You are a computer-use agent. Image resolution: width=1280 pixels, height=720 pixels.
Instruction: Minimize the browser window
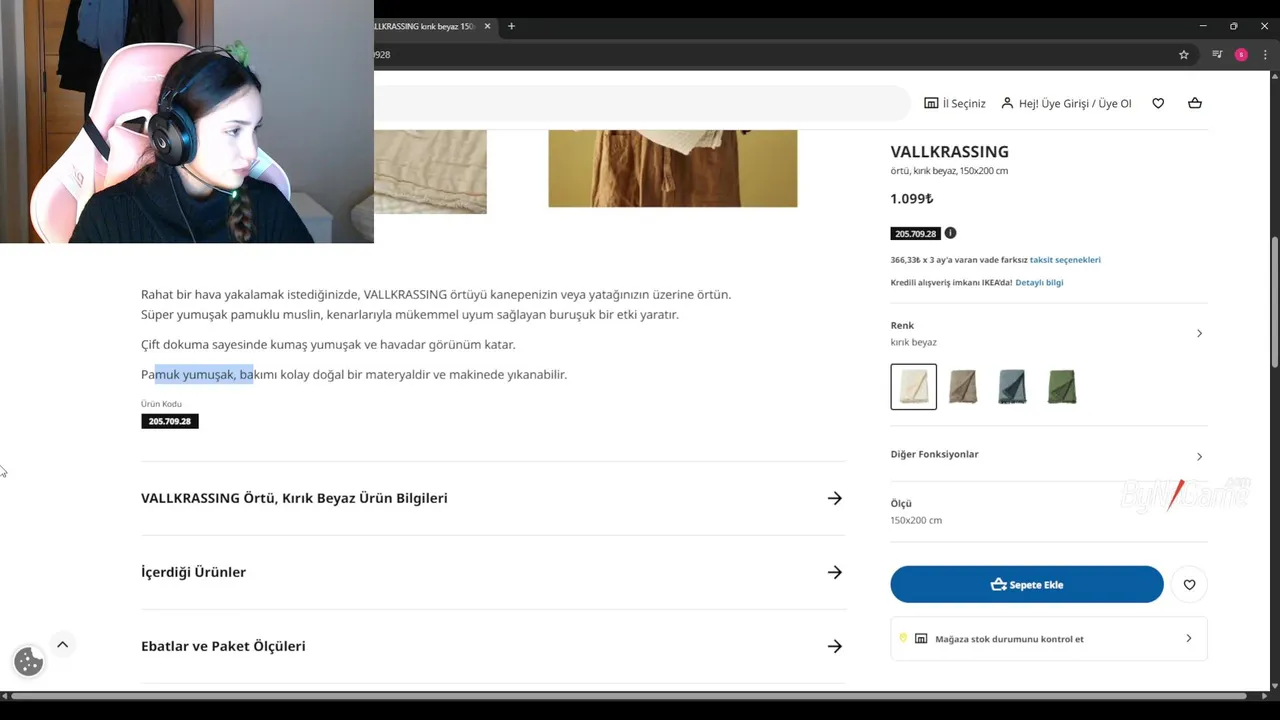pyautogui.click(x=1203, y=26)
